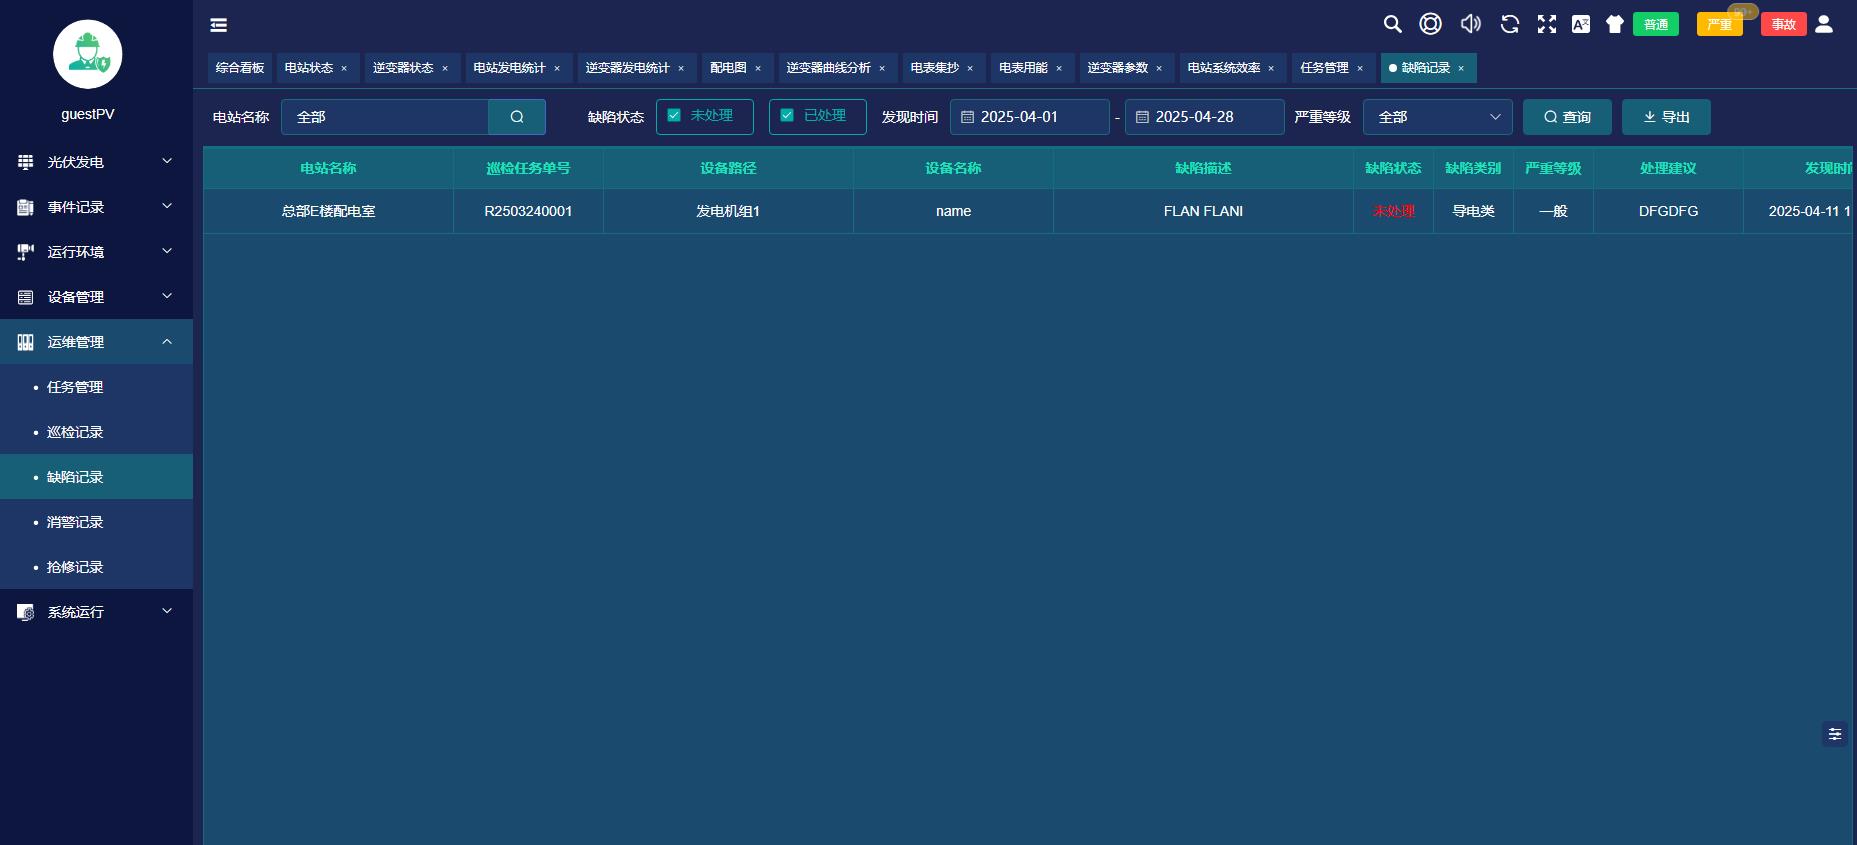The image size is (1857, 845).
Task: Collapse sidebar with hamburger menu icon
Action: (218, 25)
